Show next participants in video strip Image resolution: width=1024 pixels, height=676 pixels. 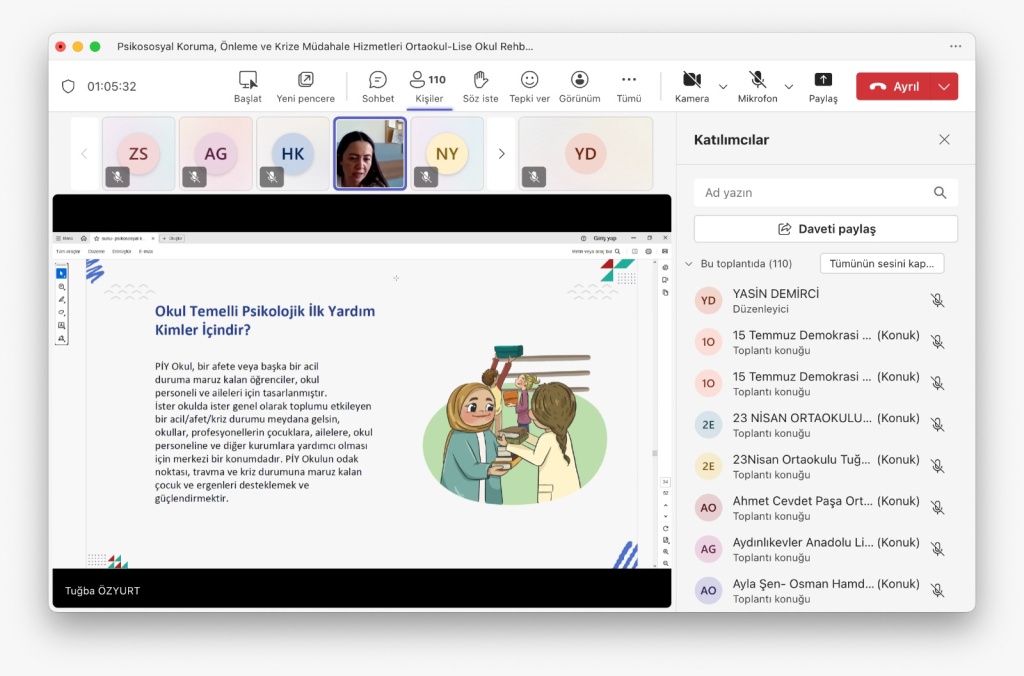[x=501, y=154]
